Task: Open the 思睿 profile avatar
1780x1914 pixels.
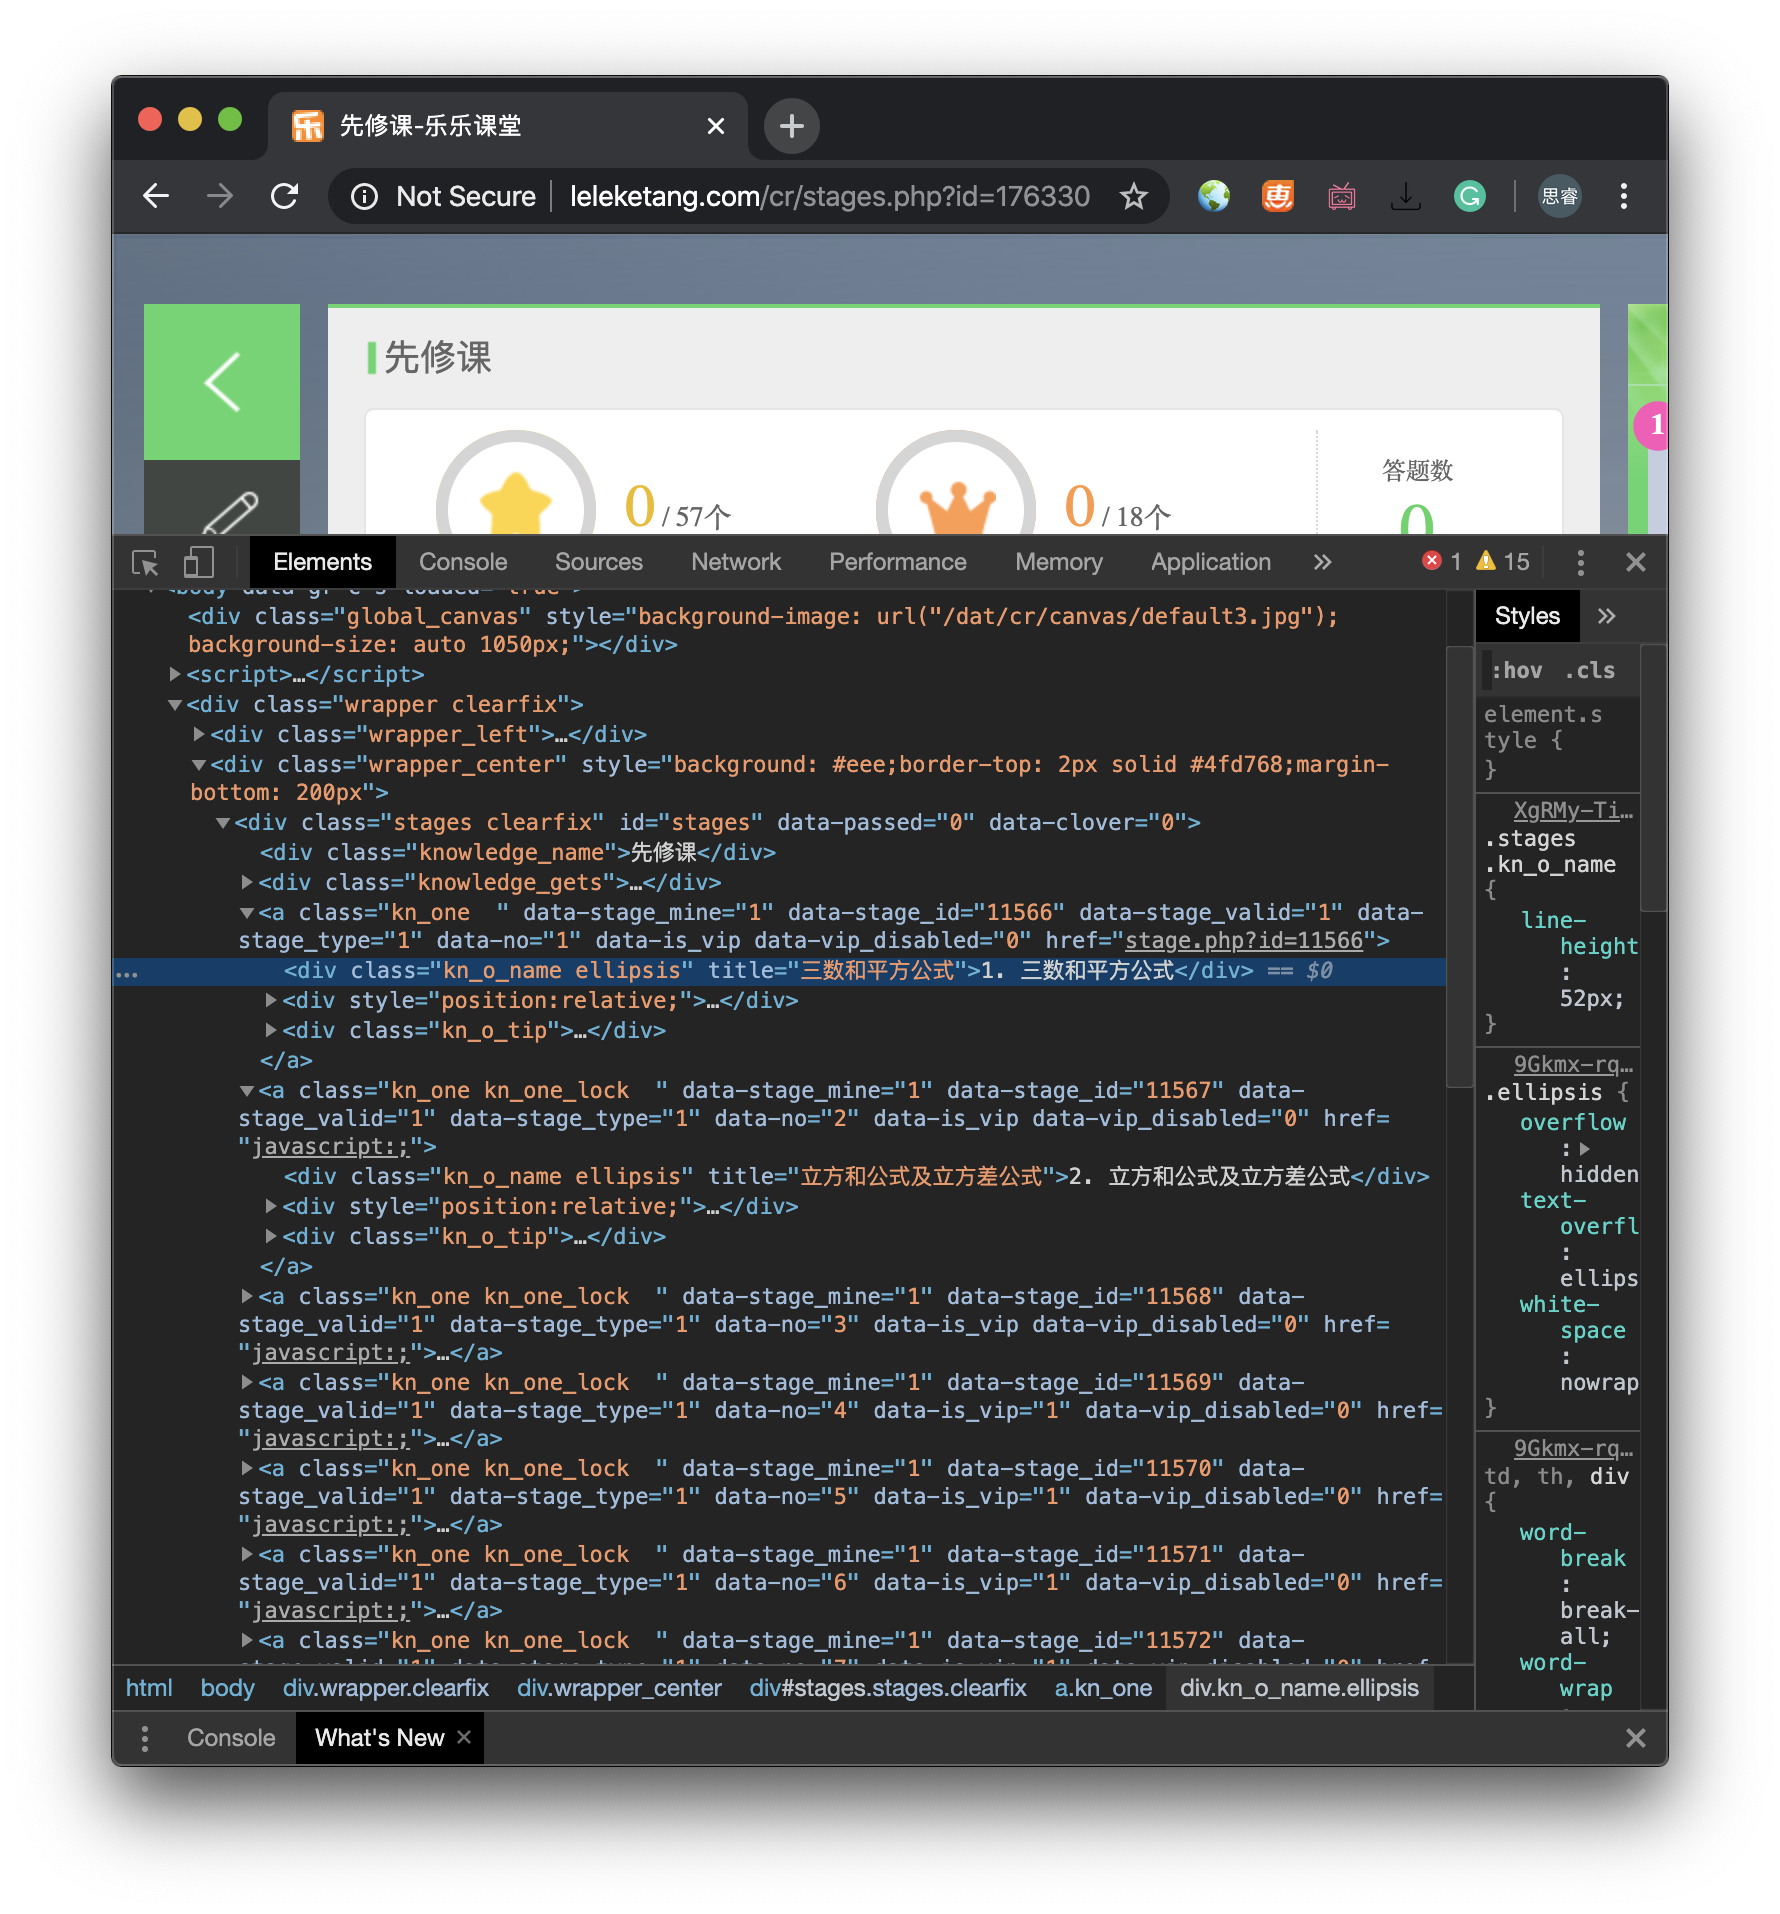Action: click(1559, 196)
